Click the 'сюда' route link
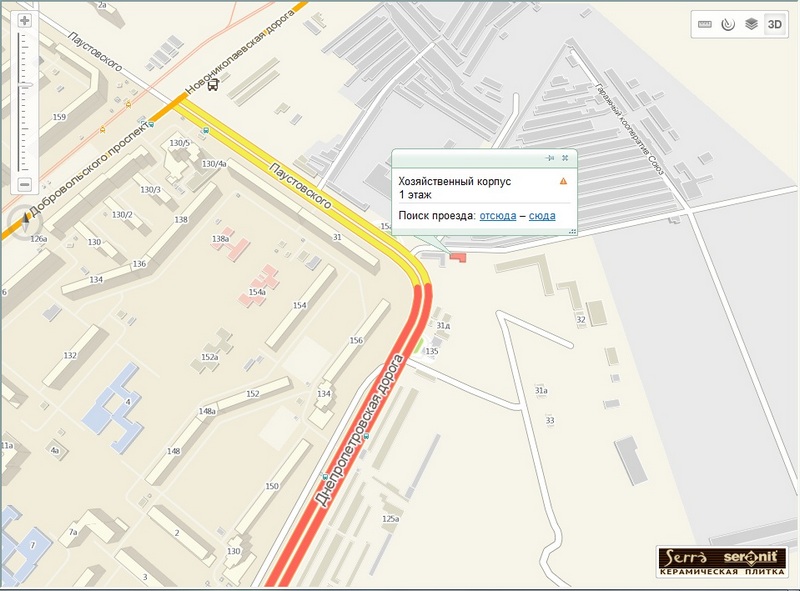The height and width of the screenshot is (591, 800). [x=542, y=215]
